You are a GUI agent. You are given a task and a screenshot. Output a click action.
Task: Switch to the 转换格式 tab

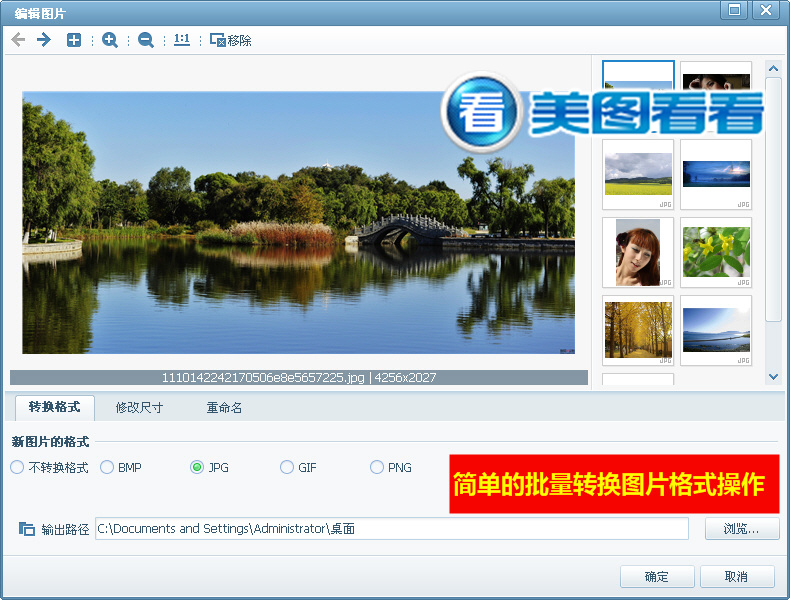click(x=54, y=407)
